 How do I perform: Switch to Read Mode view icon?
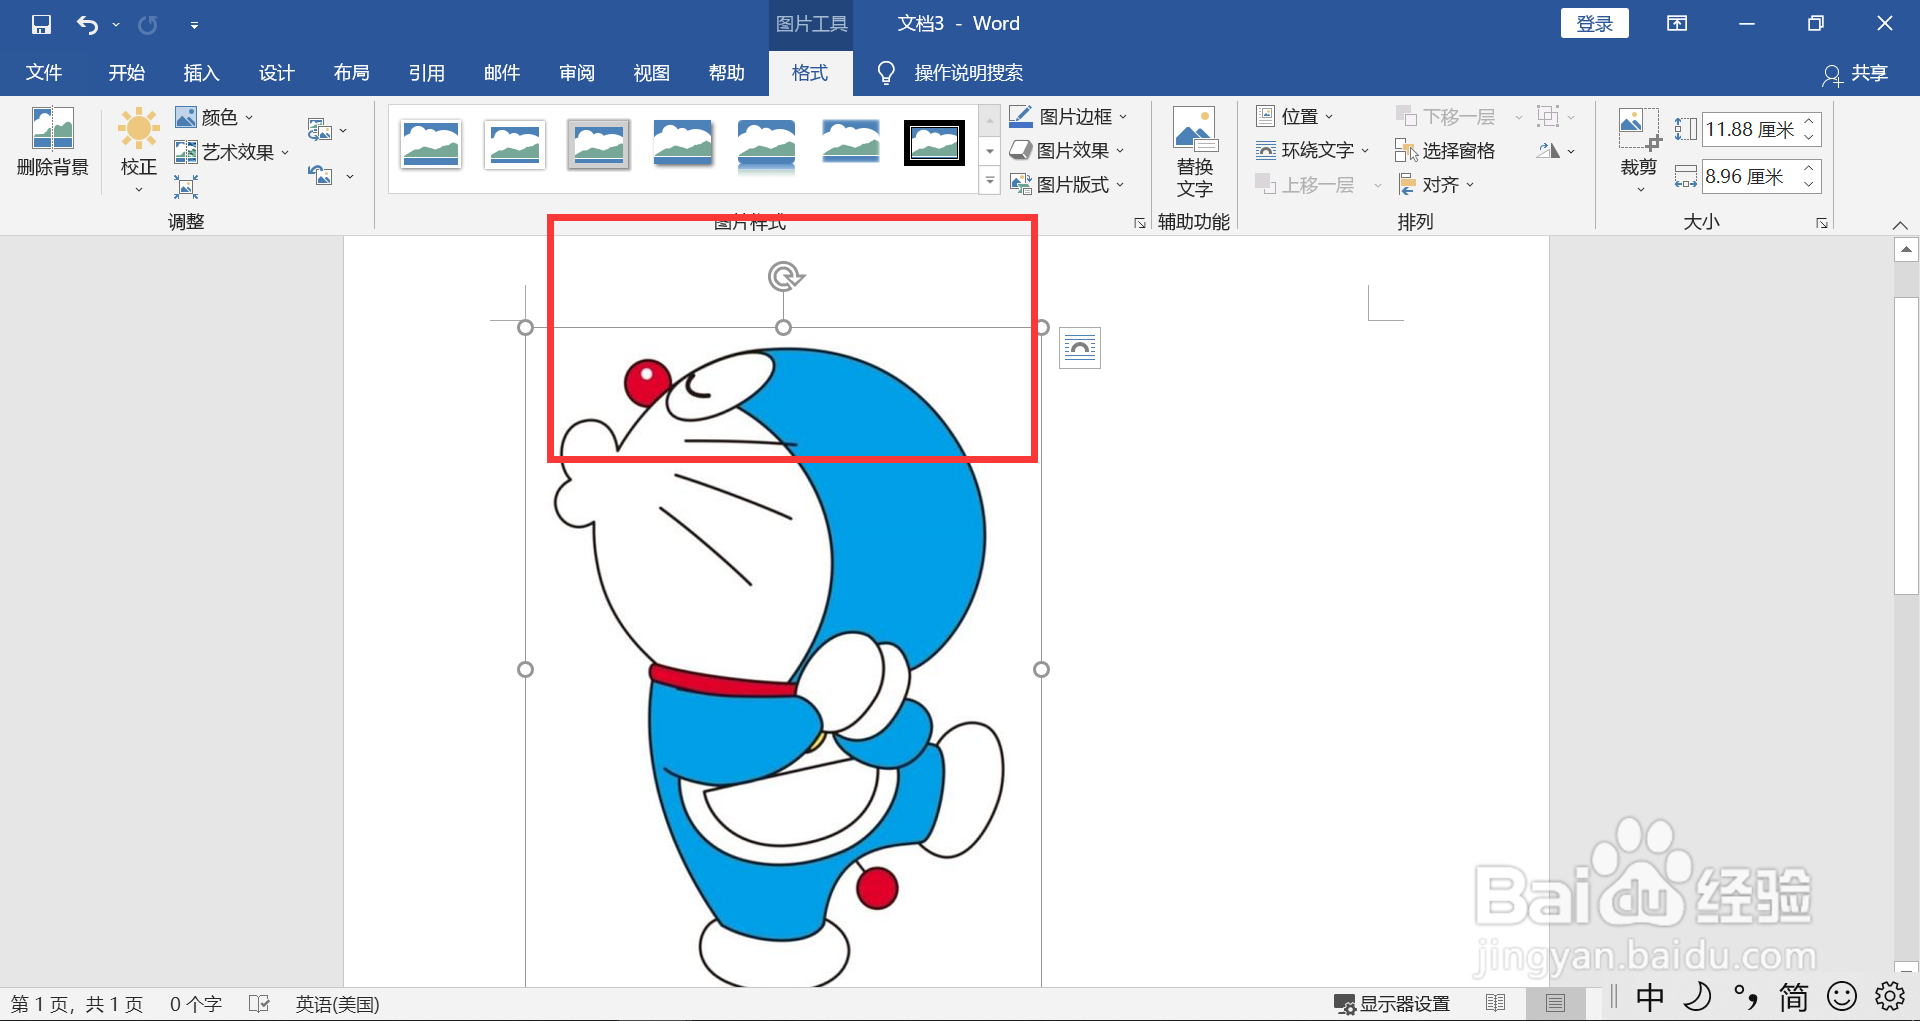[x=1496, y=1003]
